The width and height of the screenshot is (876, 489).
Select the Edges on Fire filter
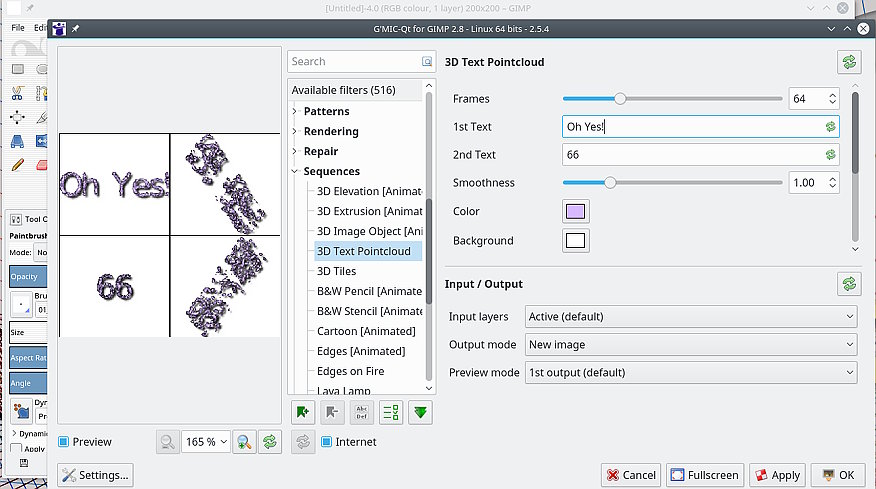[x=350, y=372]
